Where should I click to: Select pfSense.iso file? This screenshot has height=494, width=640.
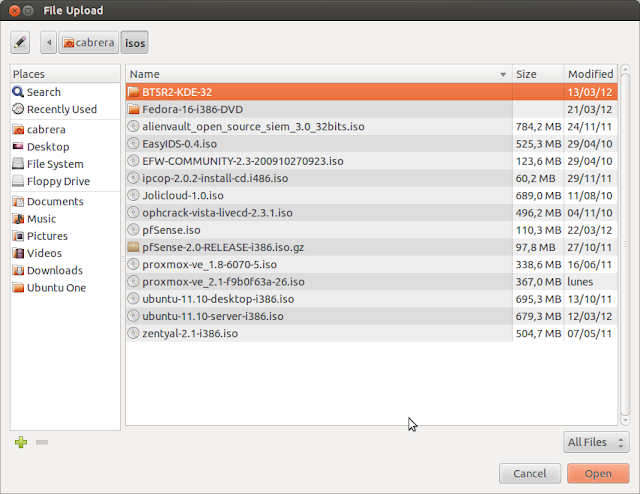(371, 230)
